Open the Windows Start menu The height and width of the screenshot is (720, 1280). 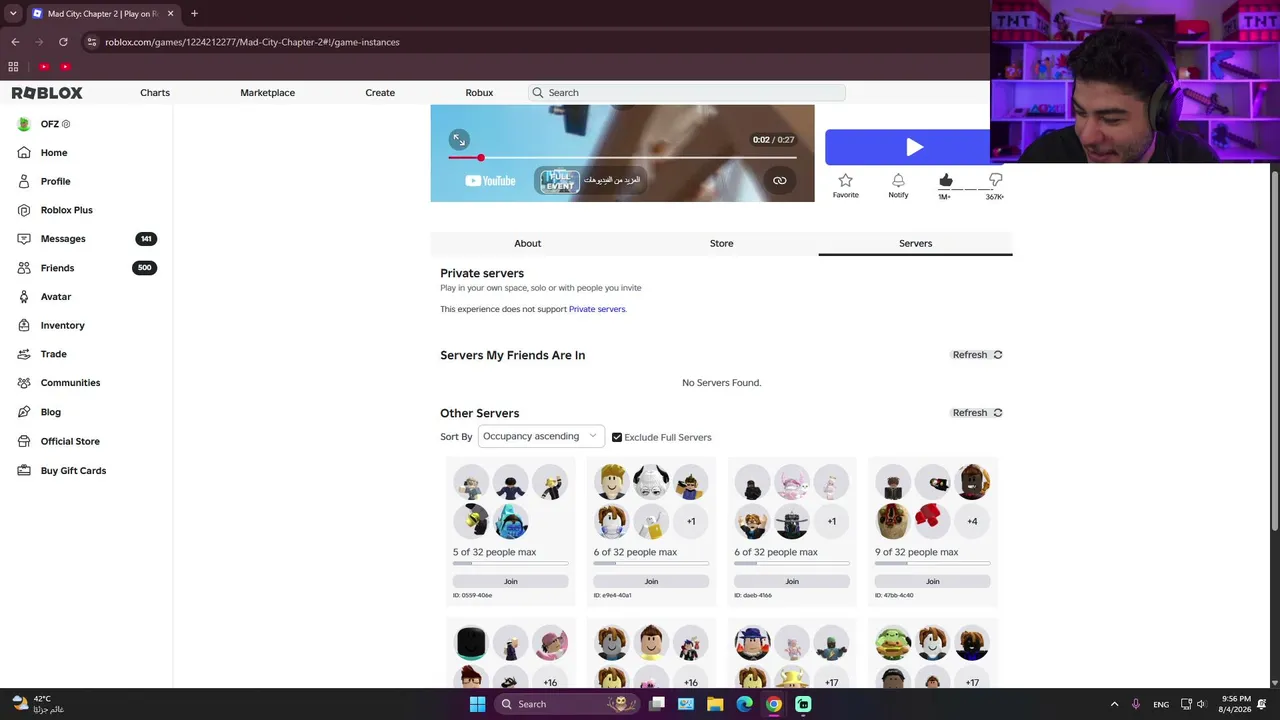coord(477,704)
